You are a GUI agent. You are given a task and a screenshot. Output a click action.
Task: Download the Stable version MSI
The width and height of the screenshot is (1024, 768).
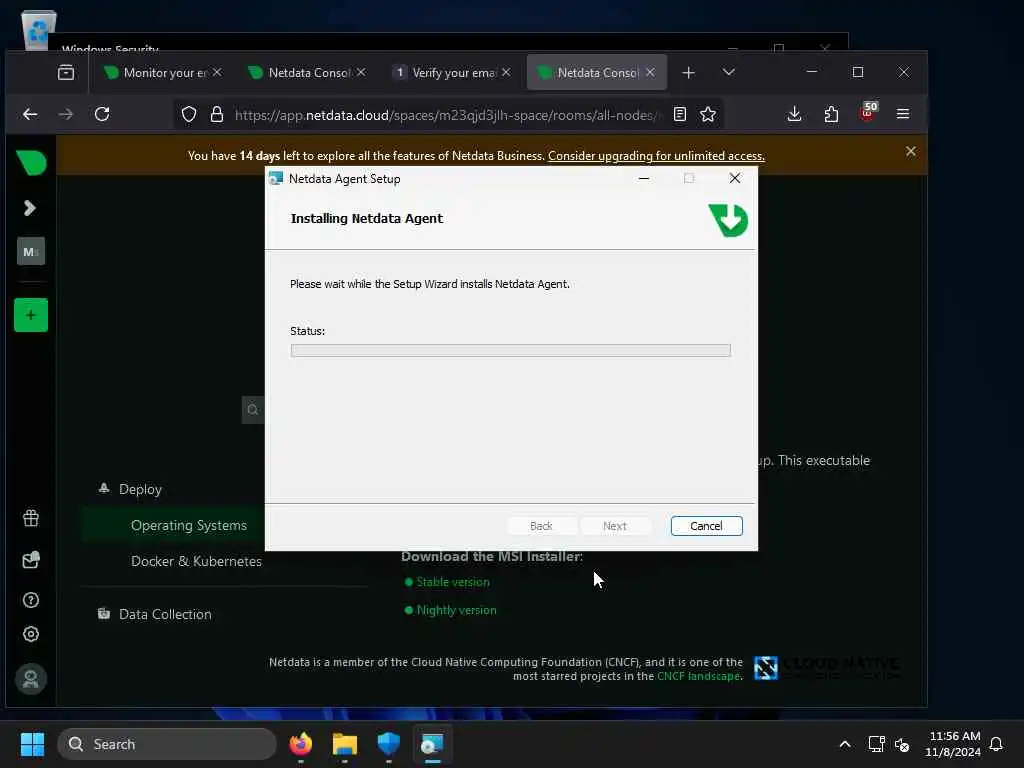[453, 582]
